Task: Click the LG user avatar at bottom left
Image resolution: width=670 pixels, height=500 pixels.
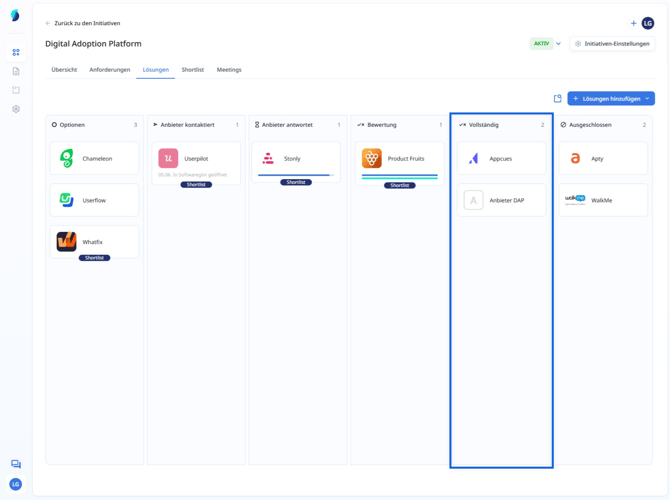Action: [x=16, y=484]
